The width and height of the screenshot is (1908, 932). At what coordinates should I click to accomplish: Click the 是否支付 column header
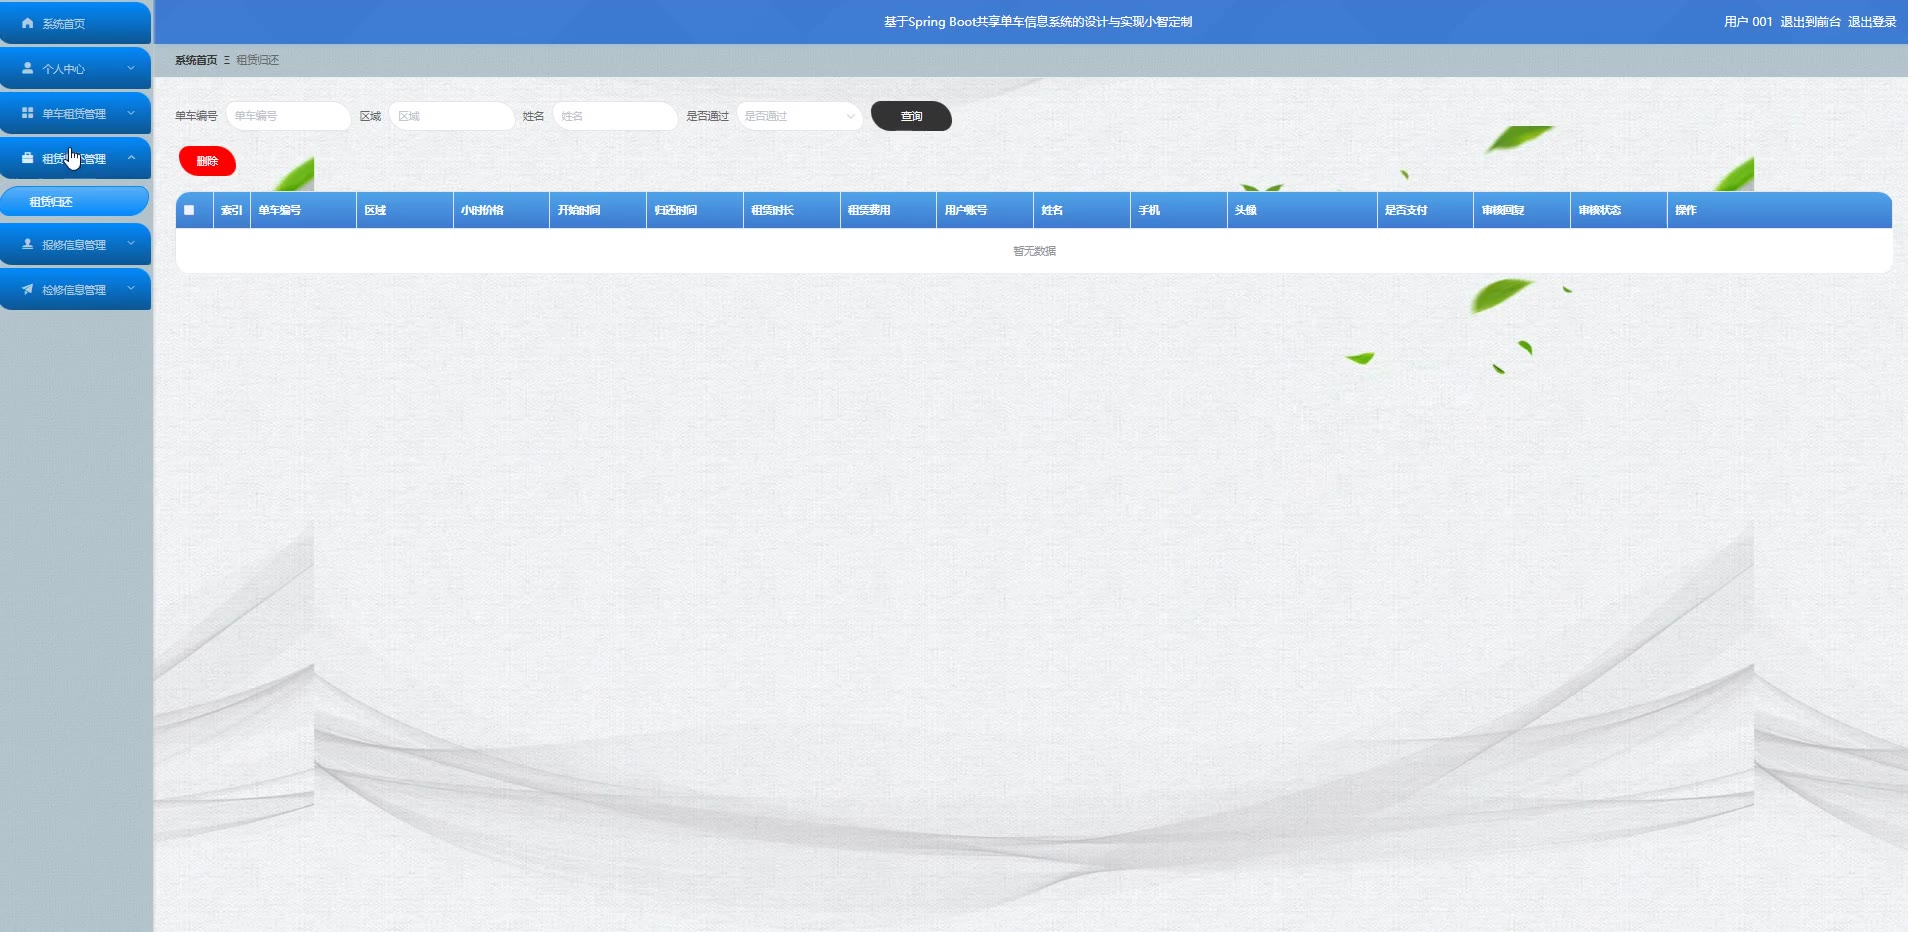pyautogui.click(x=1425, y=210)
